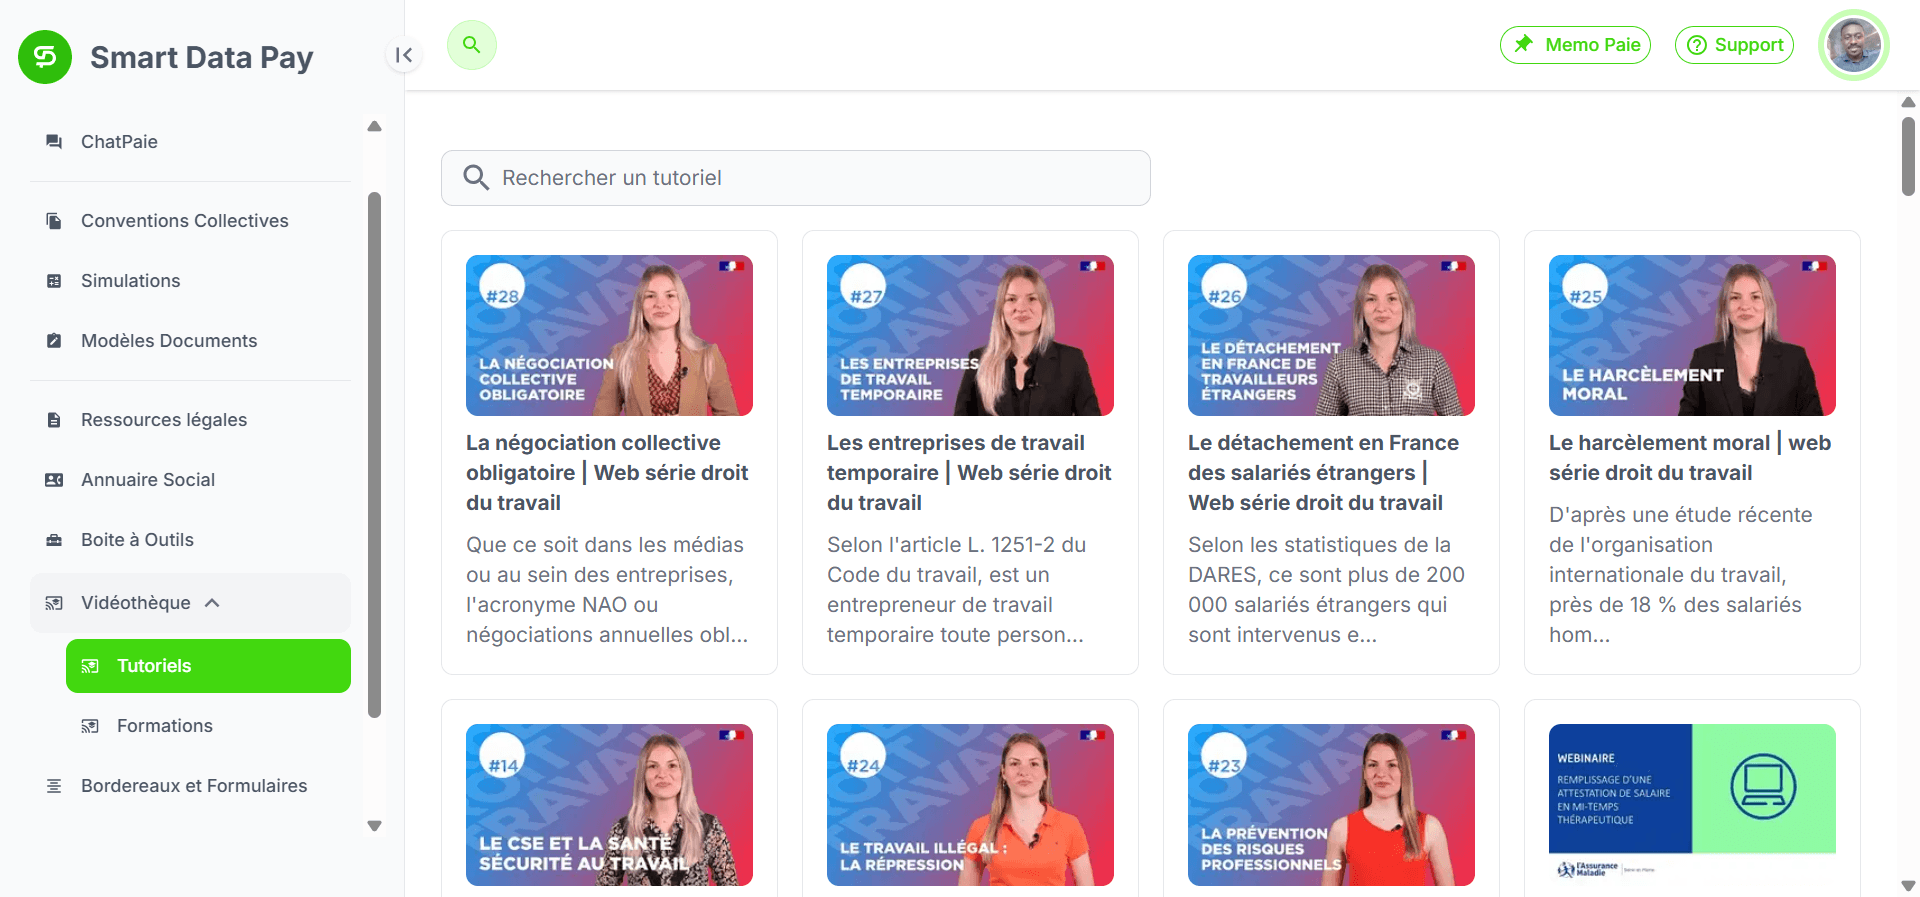Open thumbnail #26 Le détachement en France
1920x897 pixels.
[x=1331, y=335]
